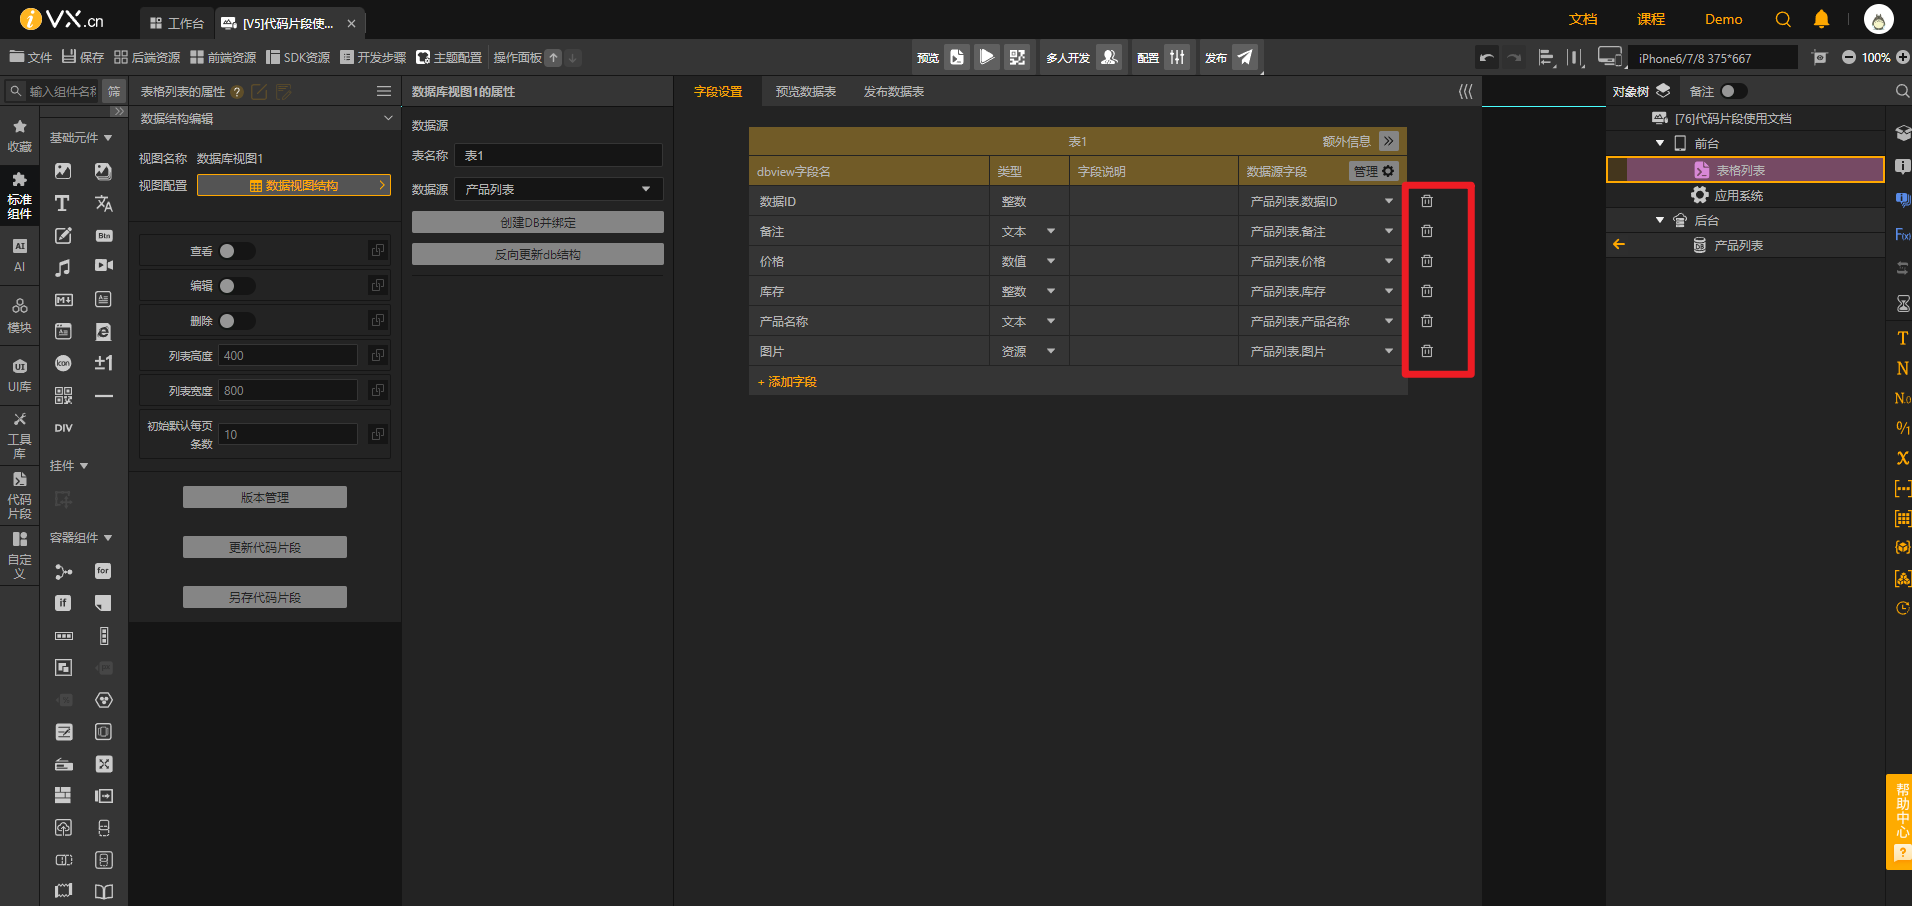The width and height of the screenshot is (1912, 906).
Task: Open the top-right search magnifier
Action: (x=1783, y=19)
